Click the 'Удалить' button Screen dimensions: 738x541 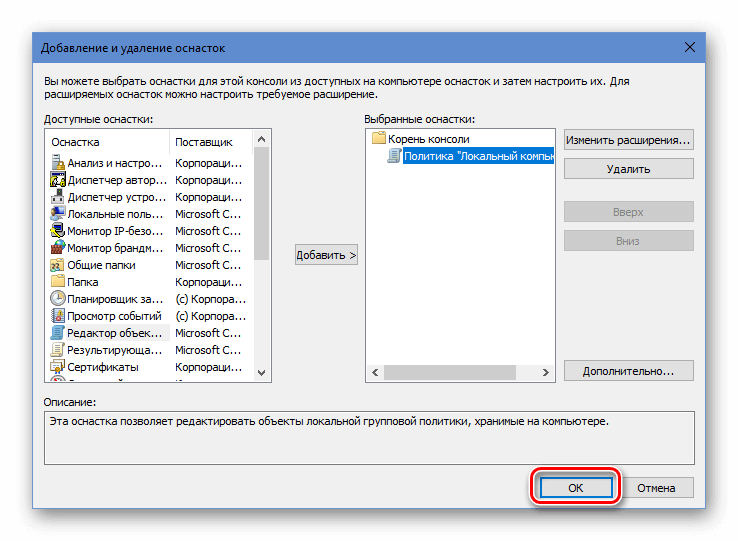(628, 169)
